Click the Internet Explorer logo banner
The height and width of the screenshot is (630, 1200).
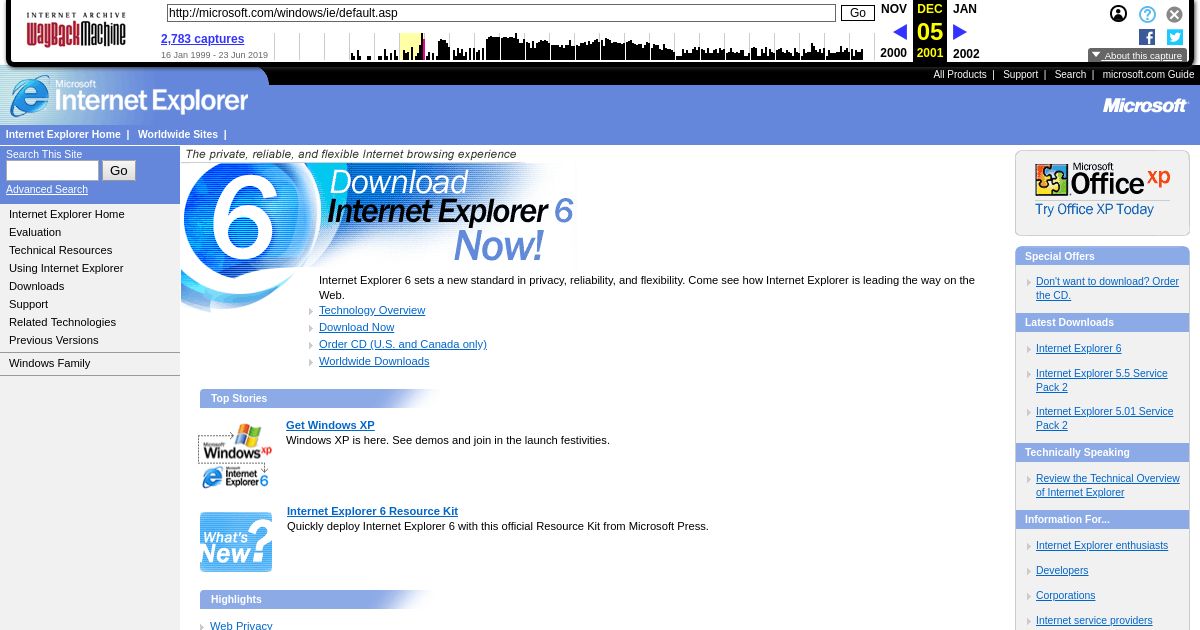tap(128, 97)
